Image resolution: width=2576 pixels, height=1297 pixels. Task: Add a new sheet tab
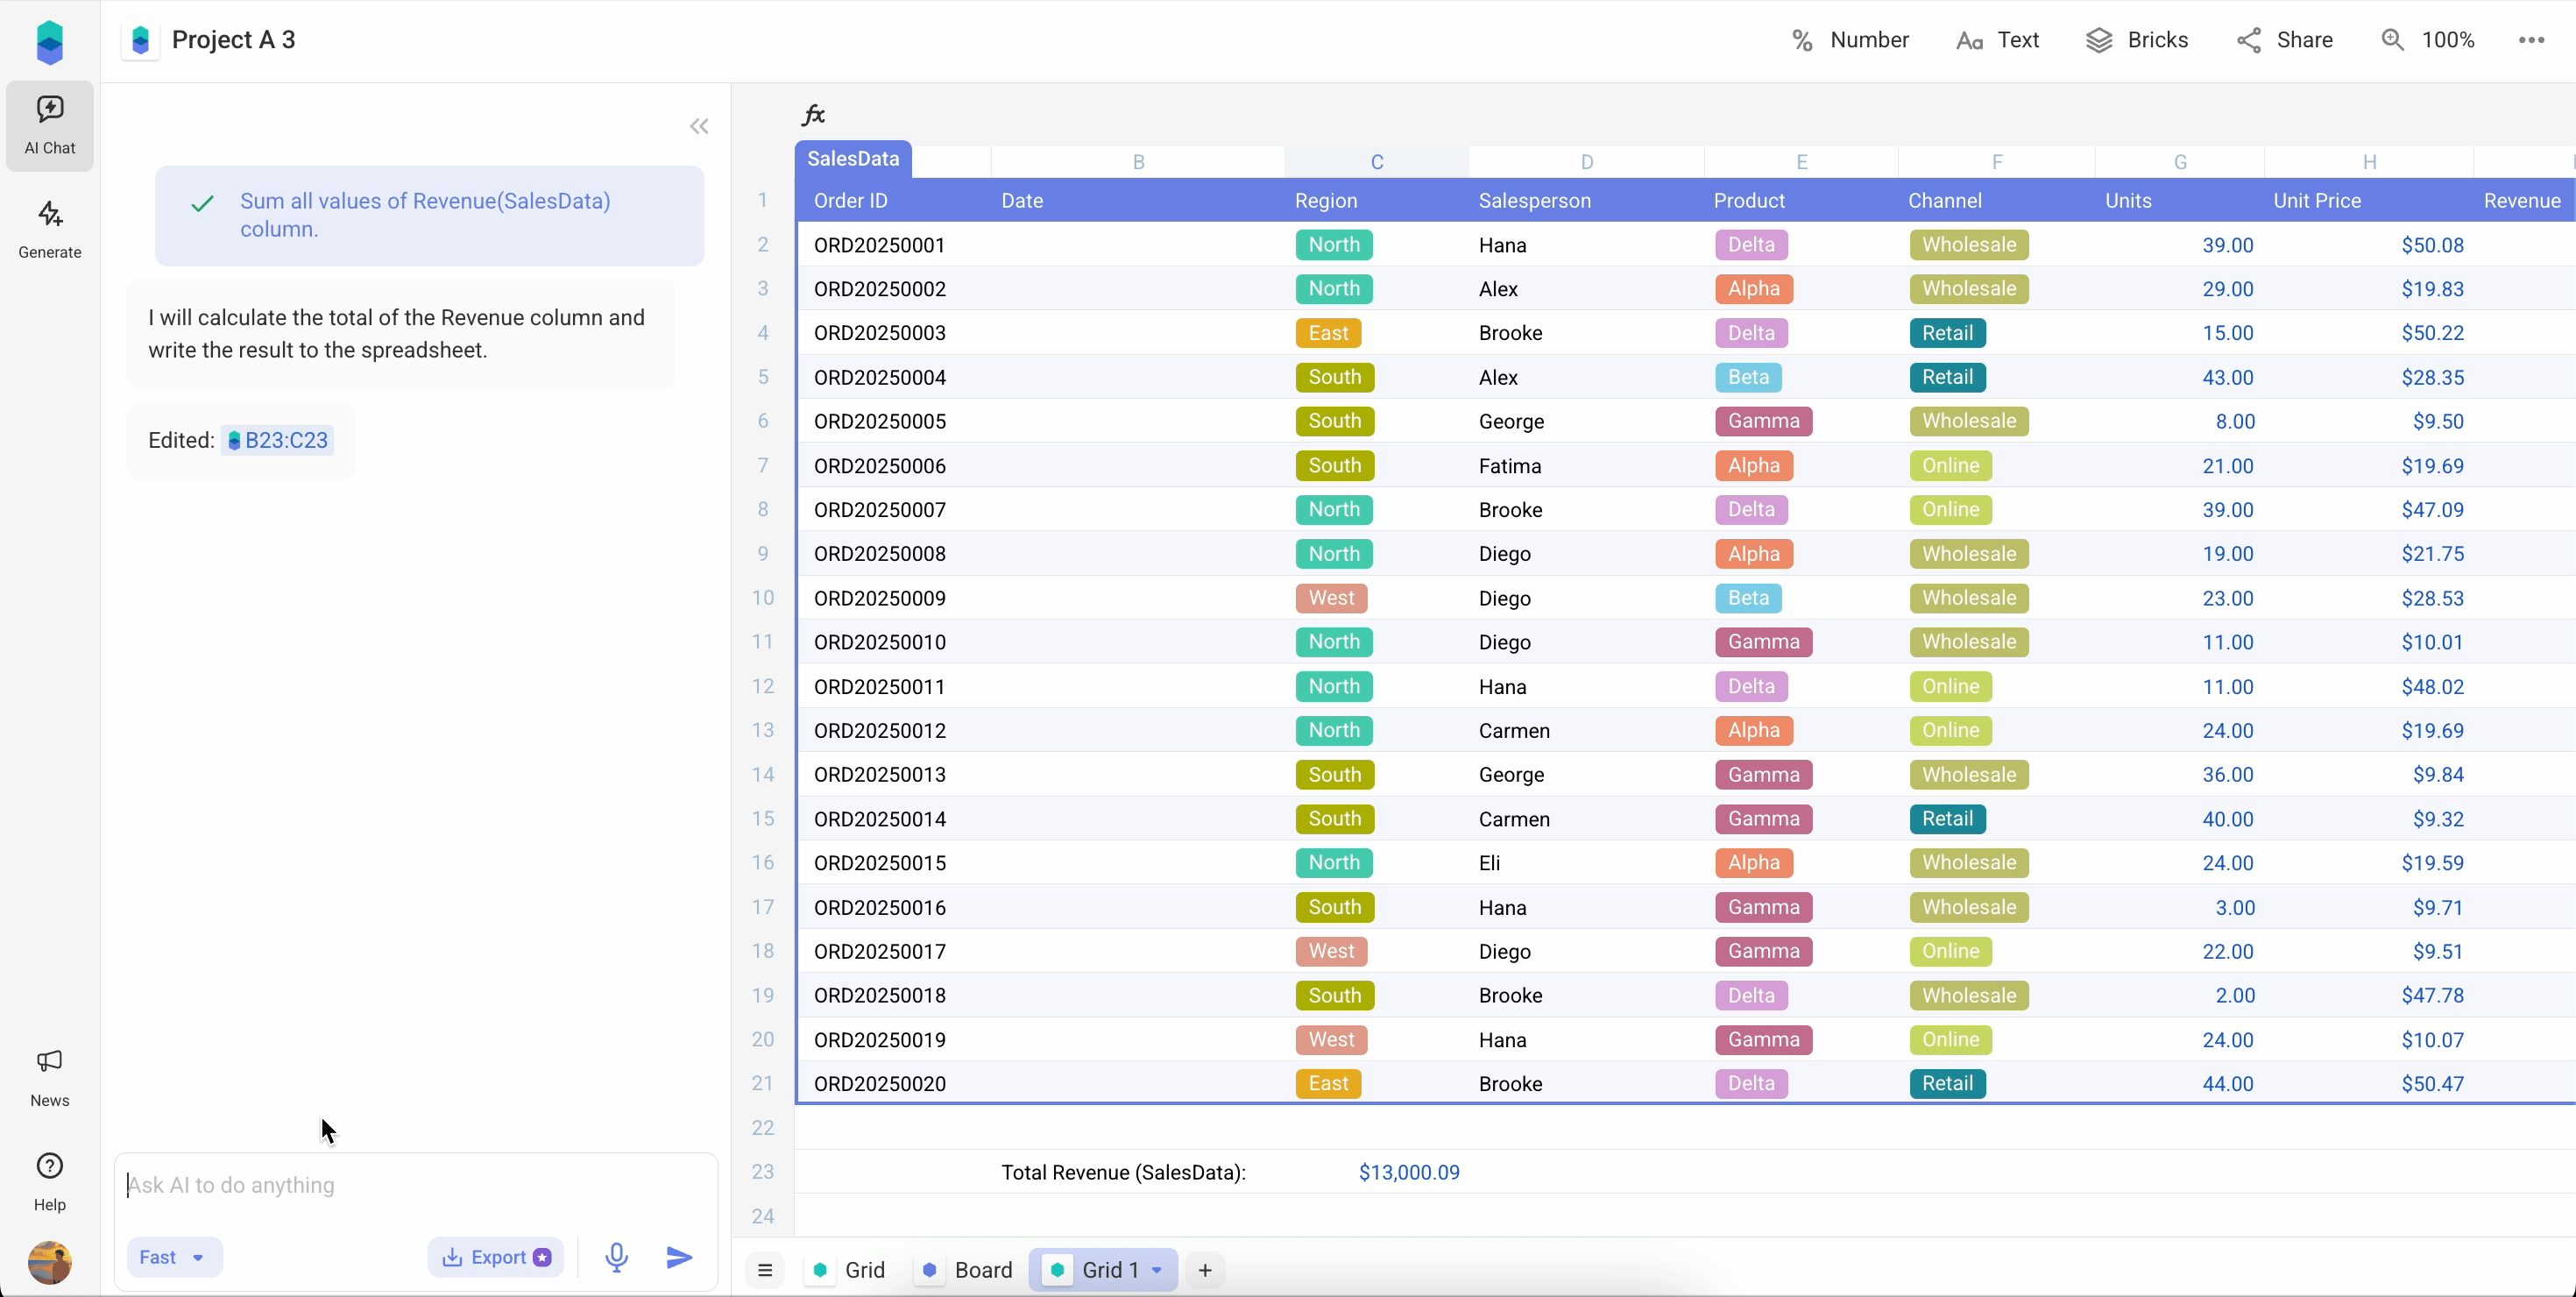click(x=1205, y=1270)
